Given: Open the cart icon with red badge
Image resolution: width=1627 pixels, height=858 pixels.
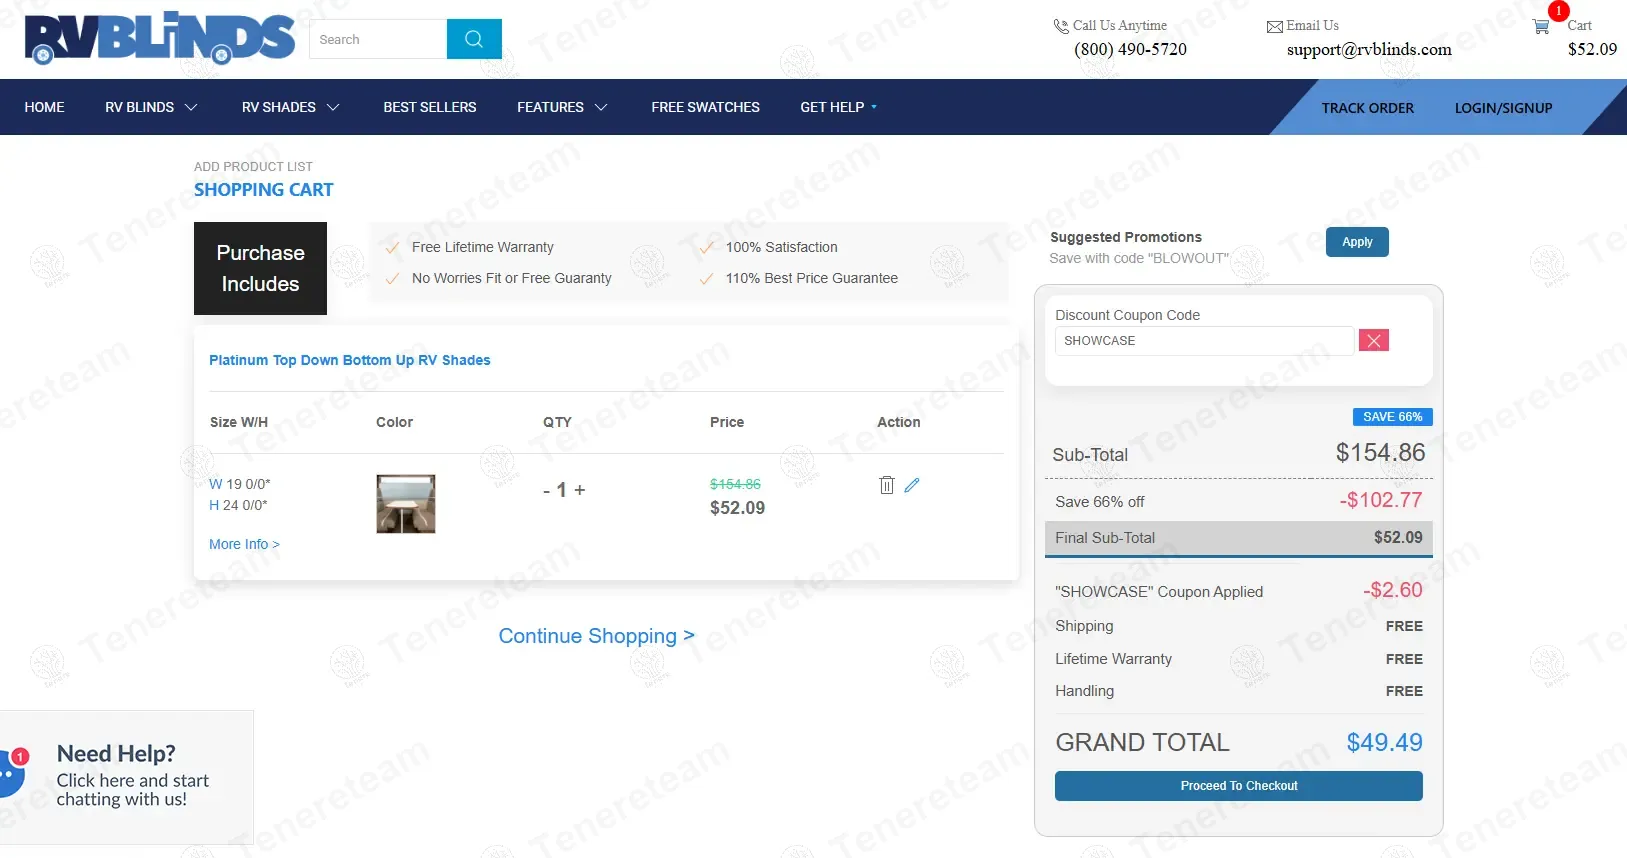Looking at the screenshot, I should (x=1541, y=27).
